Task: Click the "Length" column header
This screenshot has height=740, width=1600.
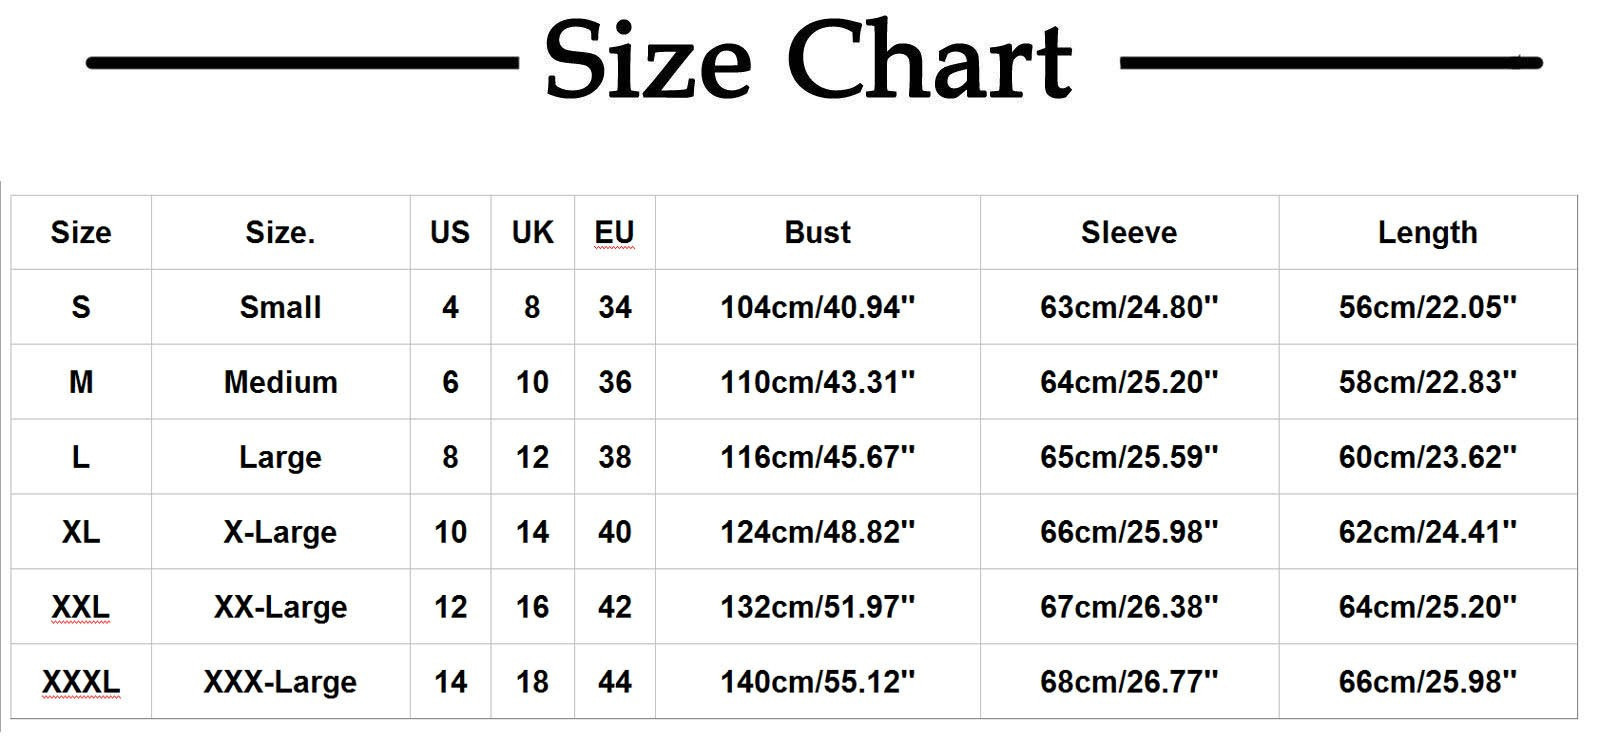Action: tap(1427, 232)
